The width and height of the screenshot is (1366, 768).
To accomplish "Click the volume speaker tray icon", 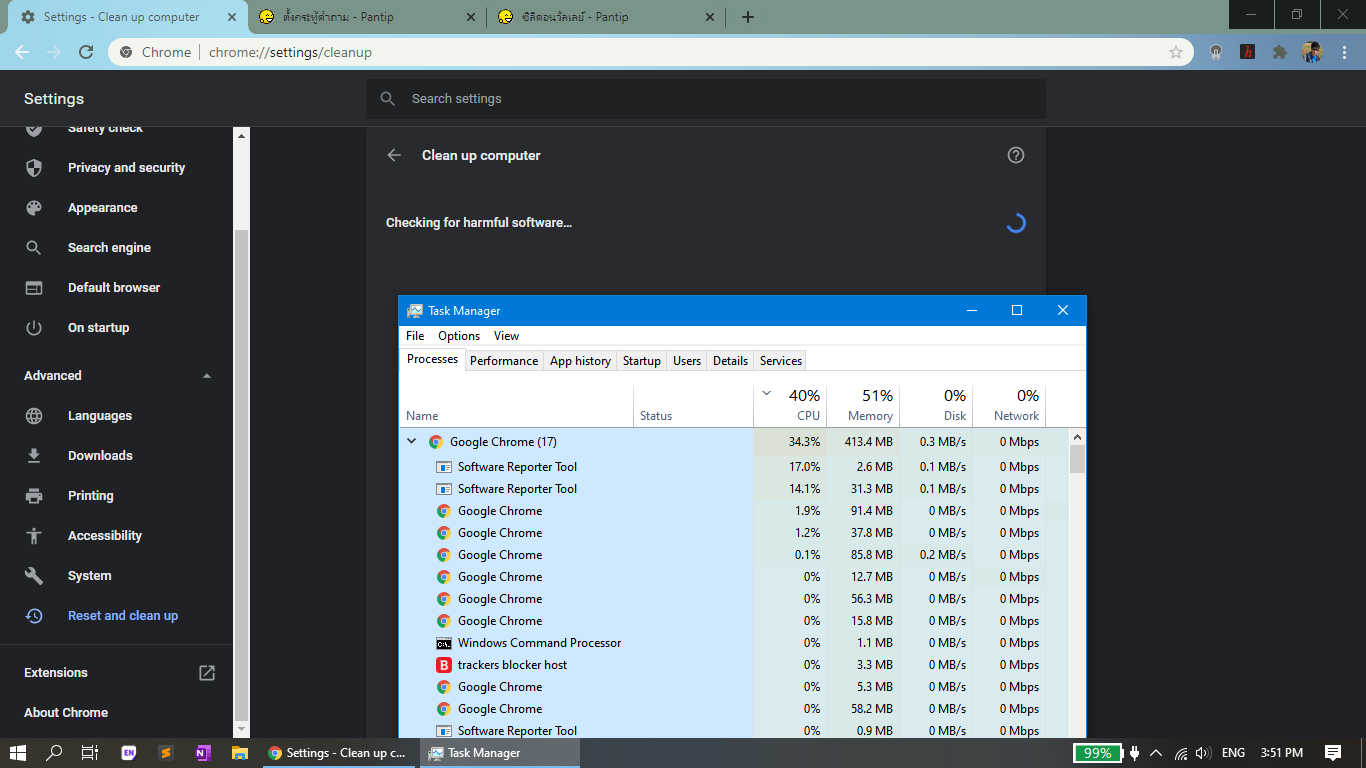I will [x=1203, y=753].
